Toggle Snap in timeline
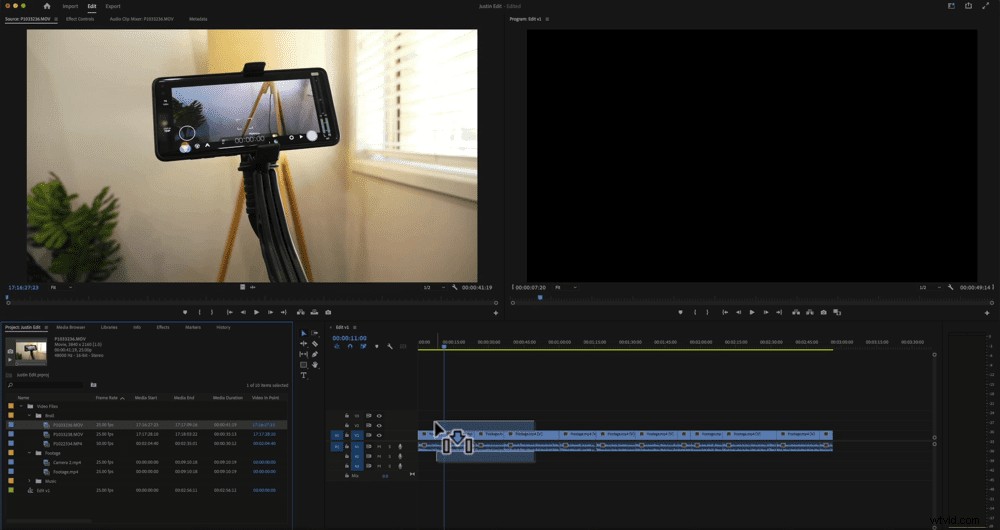 pos(350,346)
